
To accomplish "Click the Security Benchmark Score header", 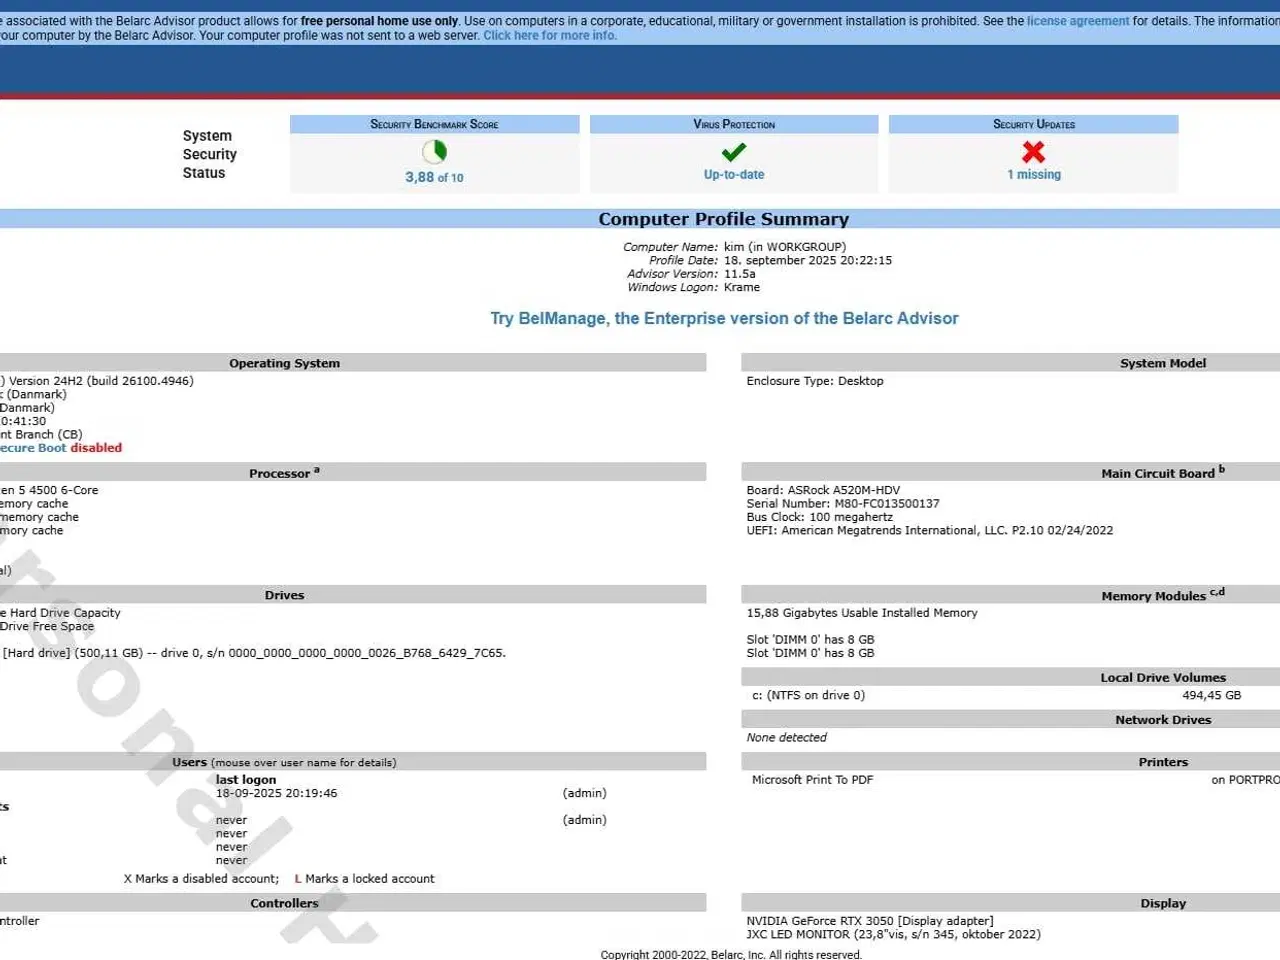I will click(x=434, y=124).
